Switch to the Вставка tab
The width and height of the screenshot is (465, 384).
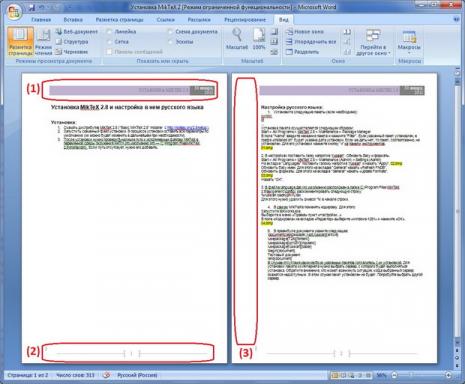(x=73, y=20)
